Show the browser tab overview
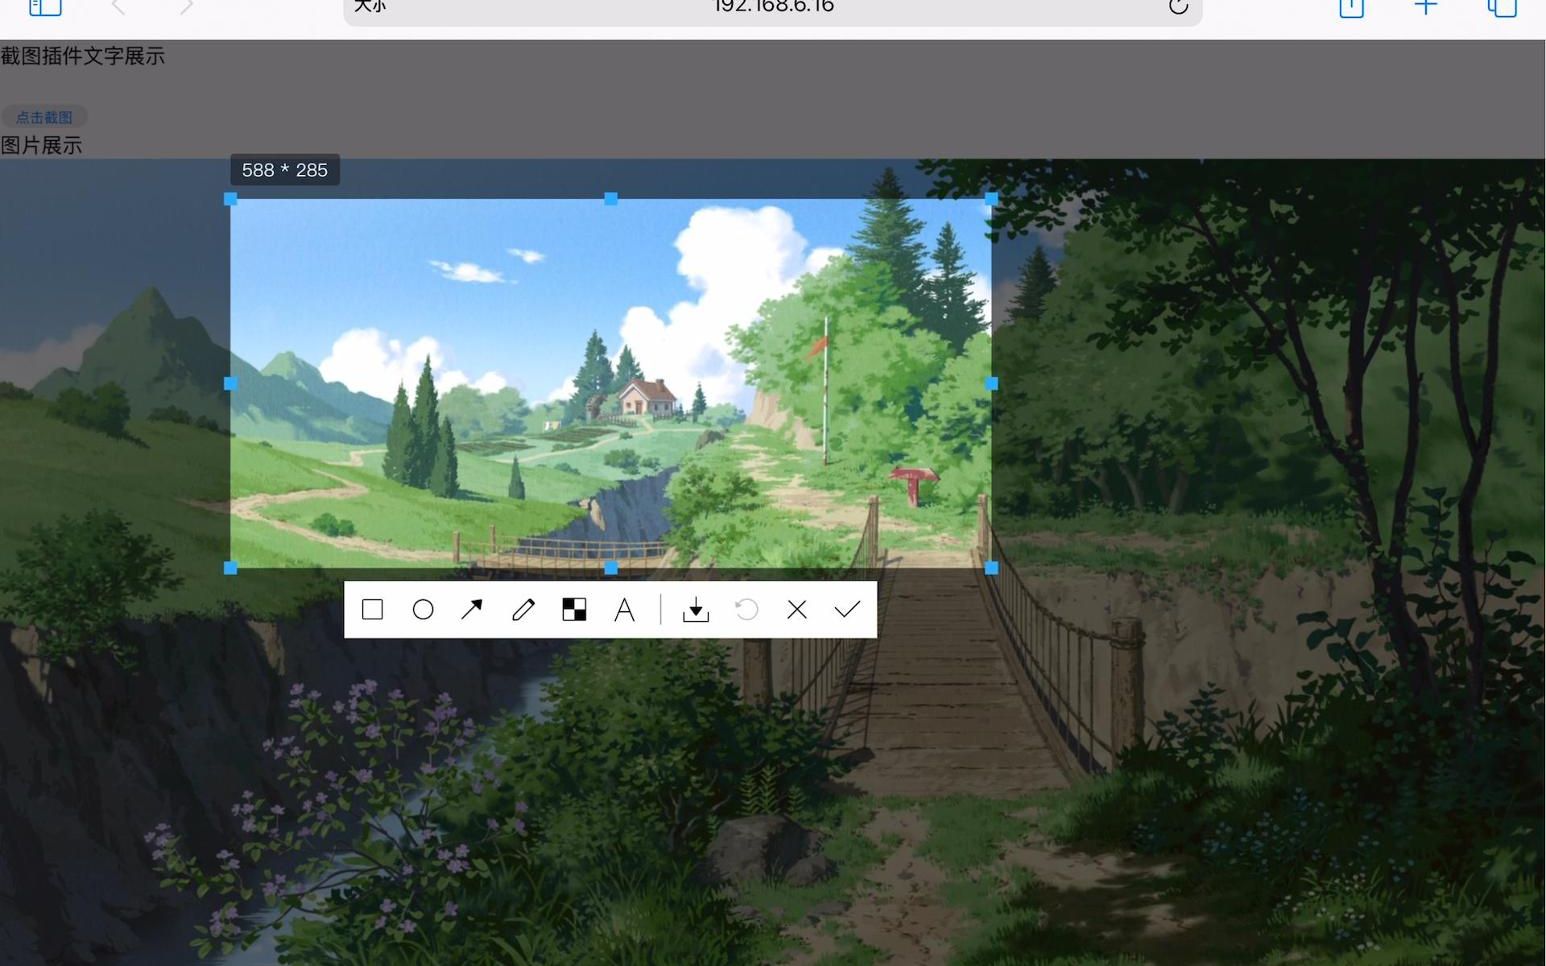This screenshot has width=1546, height=966. (1502, 8)
